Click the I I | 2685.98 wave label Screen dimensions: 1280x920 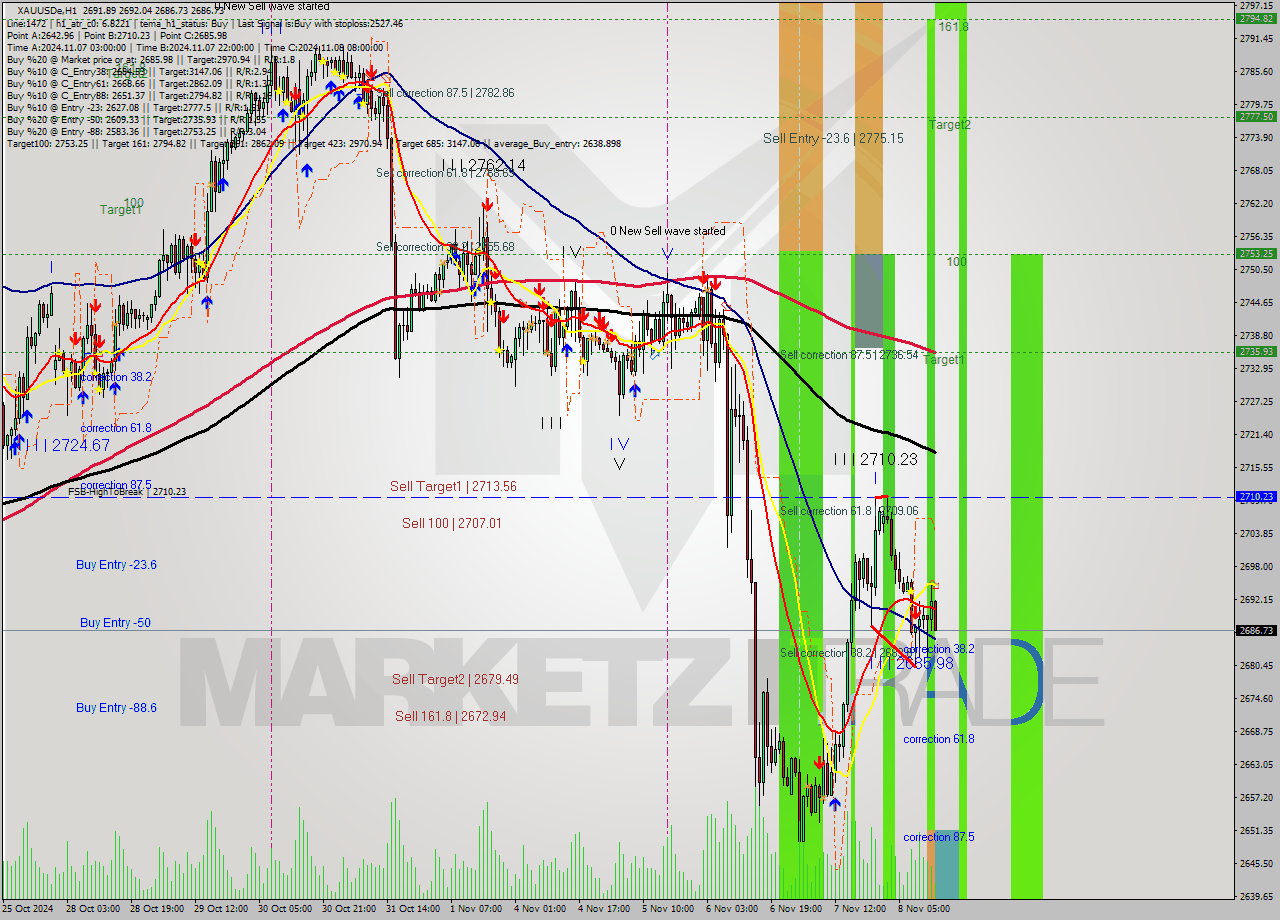910,663
